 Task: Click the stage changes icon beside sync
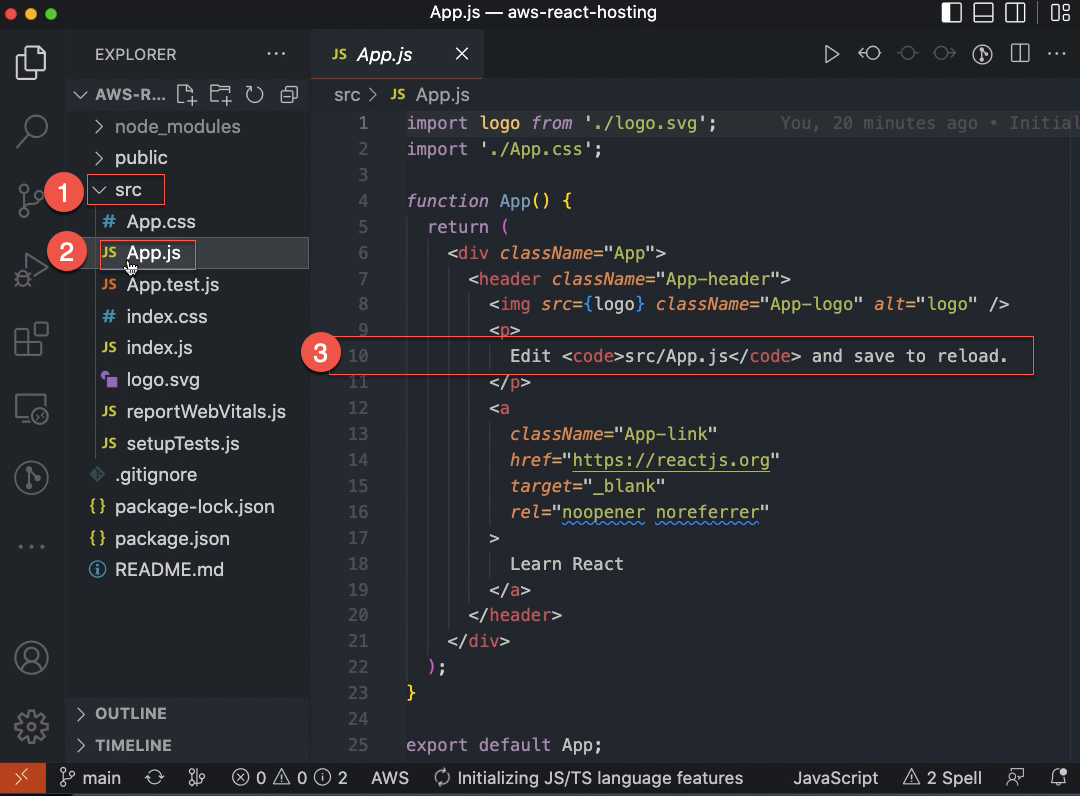coord(196,778)
